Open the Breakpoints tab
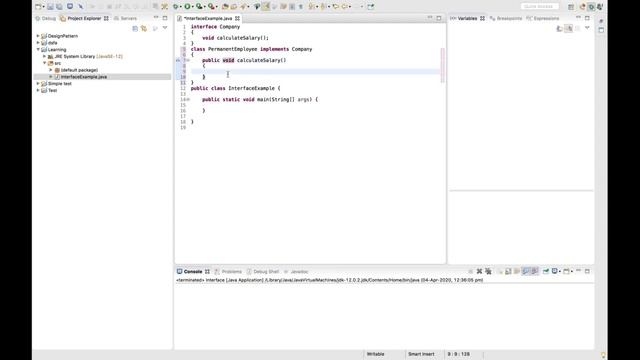The image size is (640, 360). tap(506, 18)
